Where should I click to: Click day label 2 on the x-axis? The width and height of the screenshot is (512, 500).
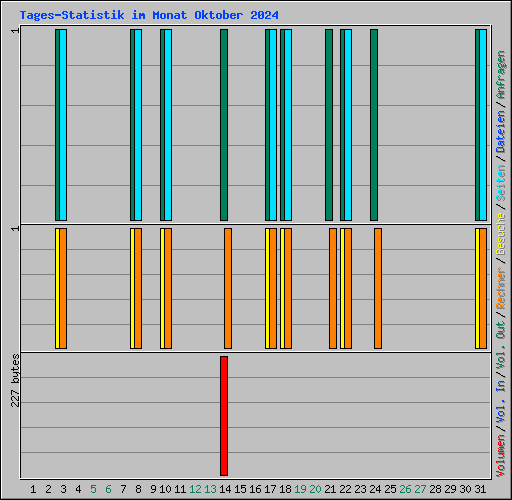tap(48, 489)
